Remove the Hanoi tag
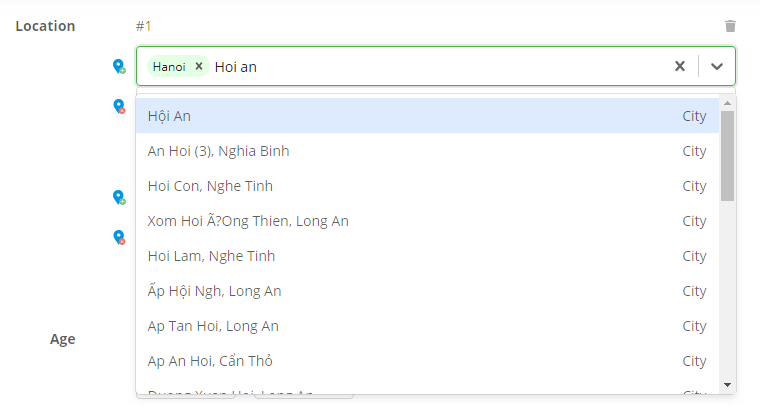Screen dimensions: 760x419 199,66
